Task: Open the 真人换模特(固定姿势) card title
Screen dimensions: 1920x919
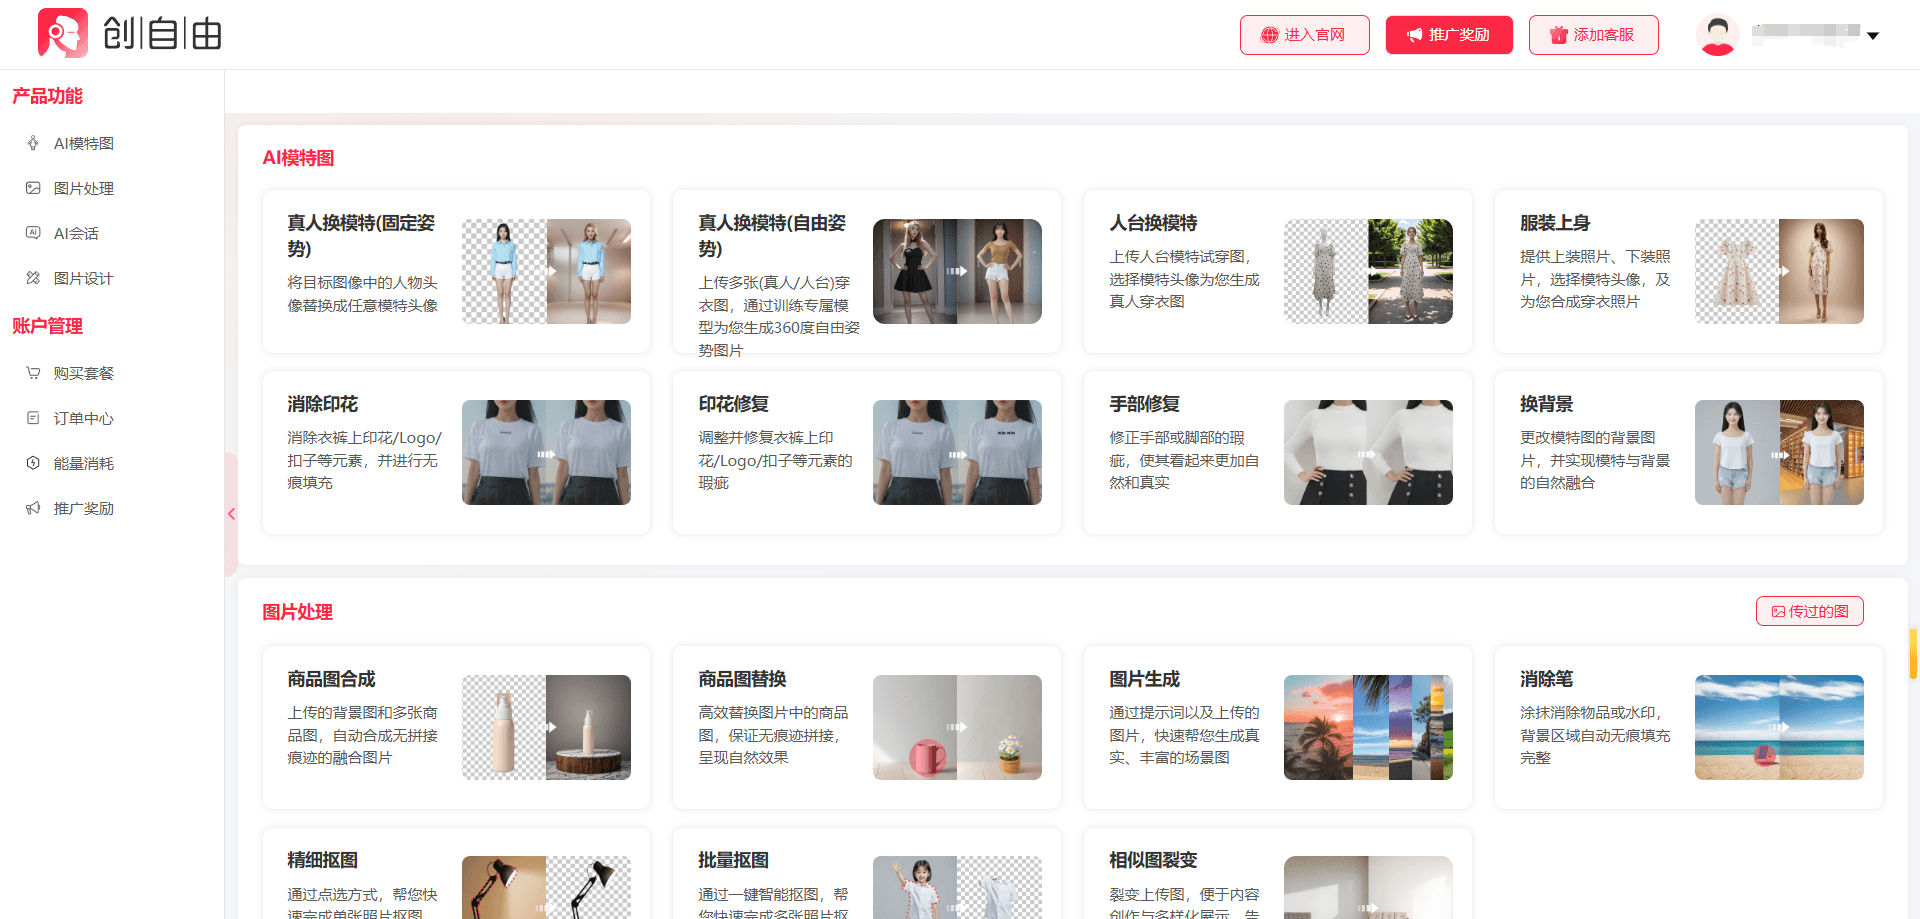Action: tap(361, 235)
